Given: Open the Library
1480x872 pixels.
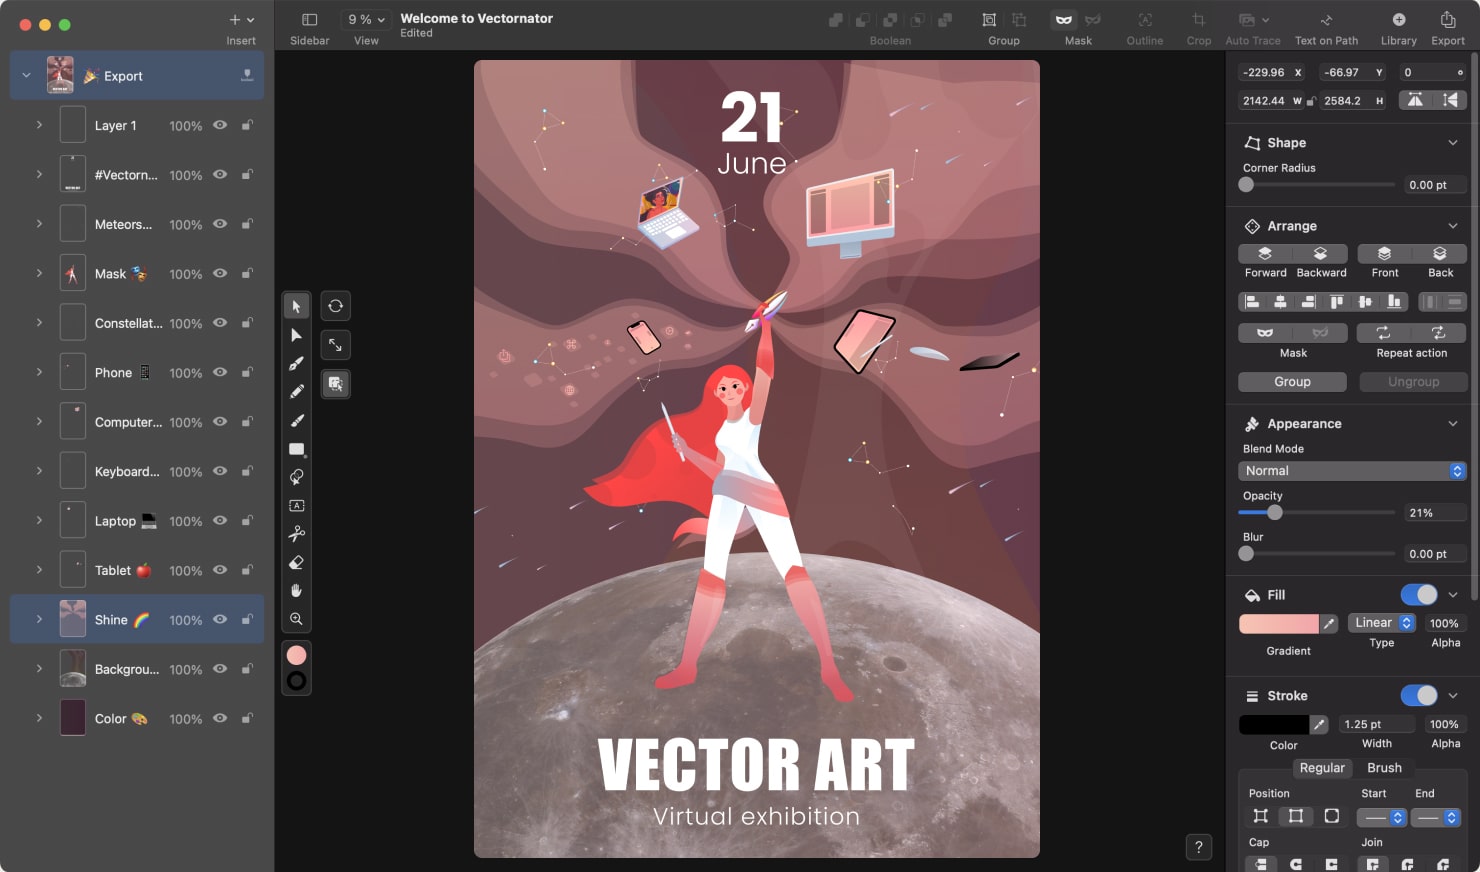Looking at the screenshot, I should click(x=1399, y=20).
